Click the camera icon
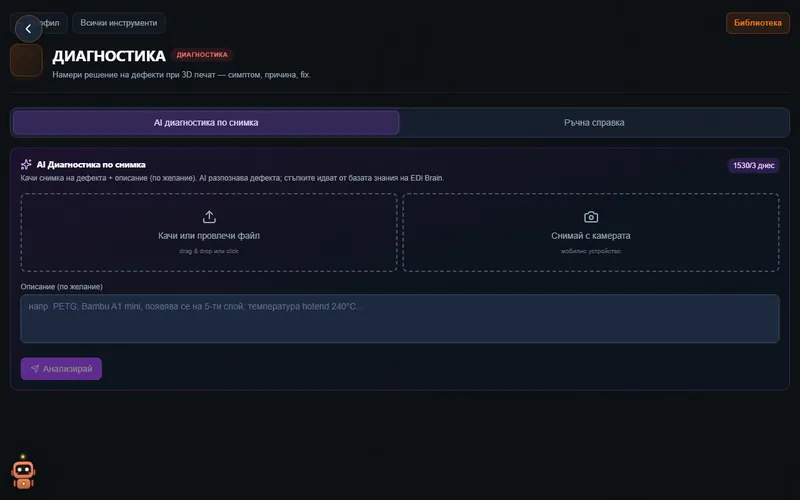Image resolution: width=800 pixels, height=500 pixels. (x=591, y=217)
